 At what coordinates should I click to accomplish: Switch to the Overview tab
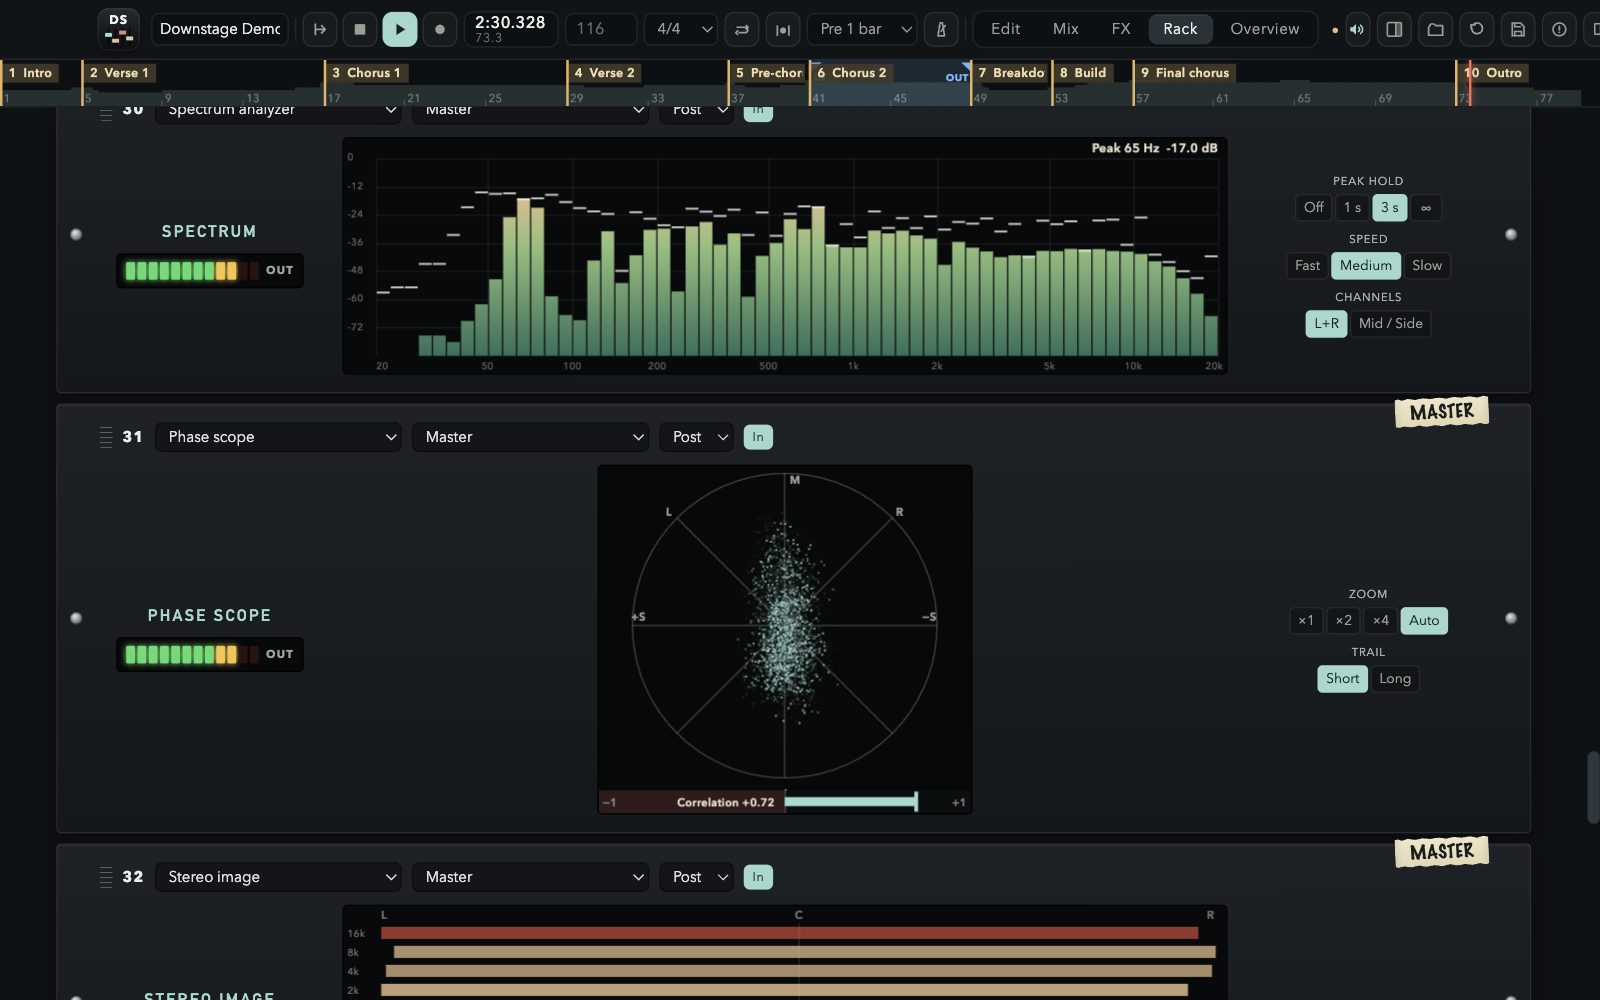point(1265,29)
